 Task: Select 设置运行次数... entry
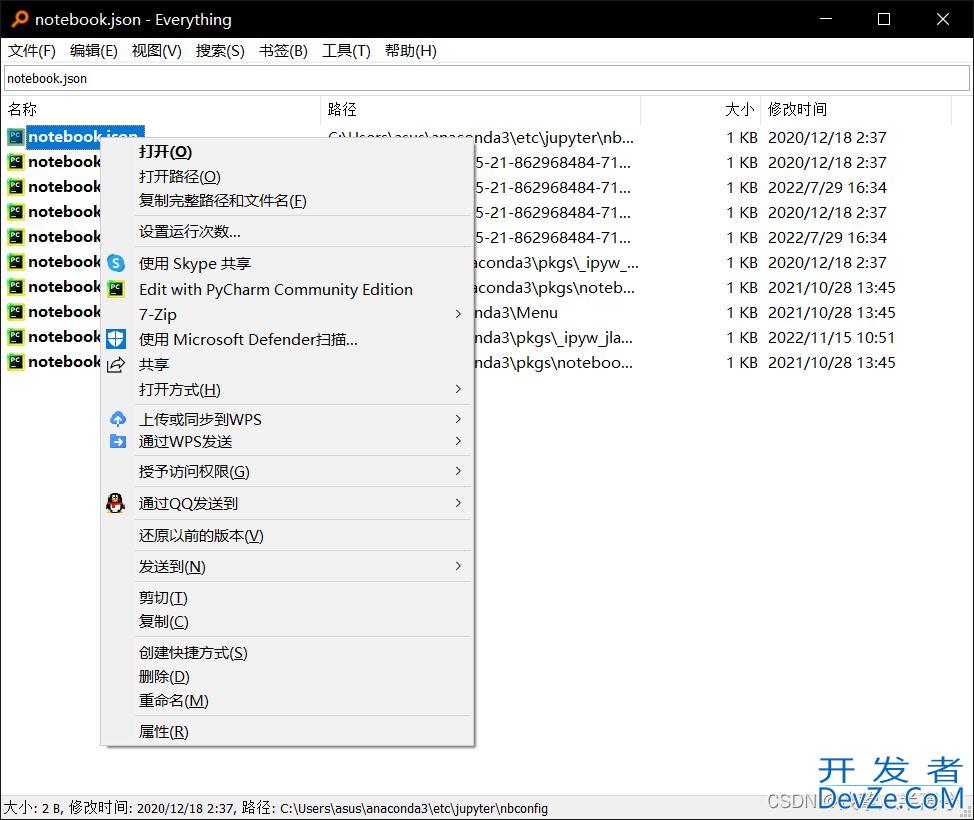pos(189,232)
